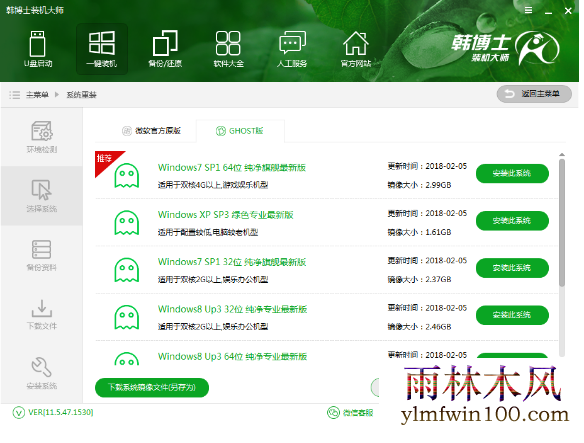Select the 选择系统 choose system step

[x=42, y=196]
